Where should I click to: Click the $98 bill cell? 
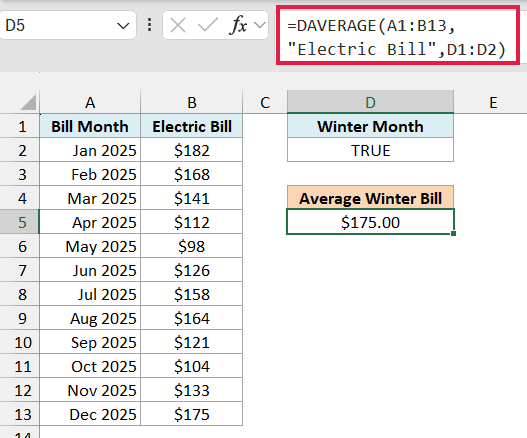[x=192, y=246]
